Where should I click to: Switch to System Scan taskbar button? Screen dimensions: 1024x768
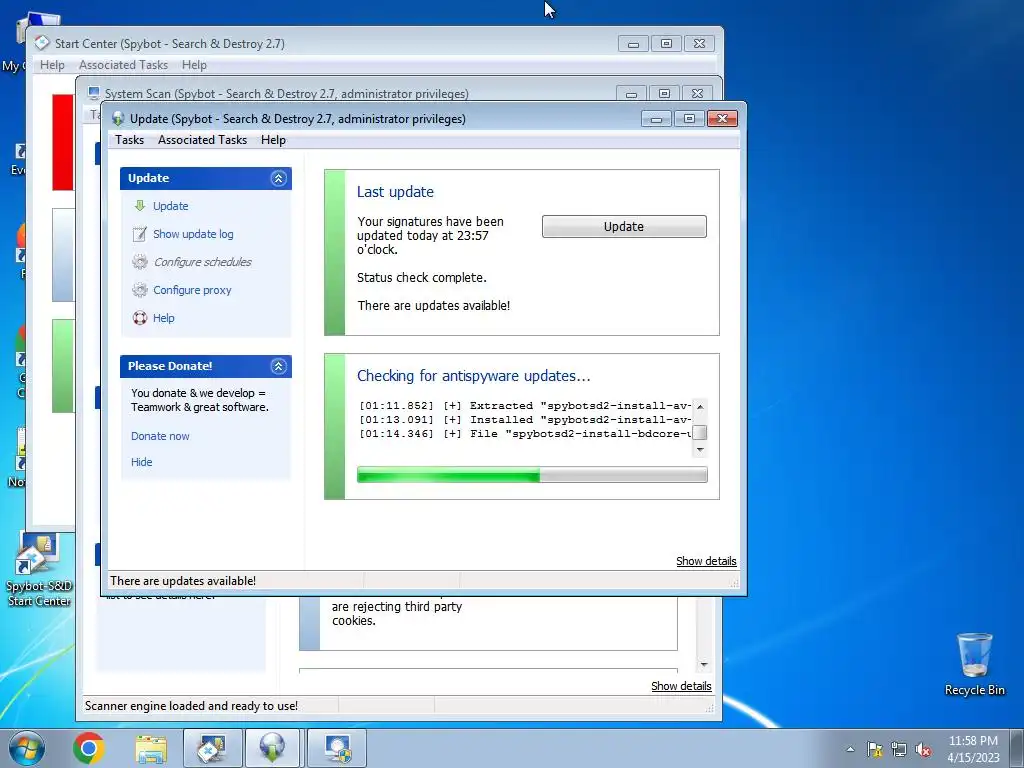pyautogui.click(x=337, y=748)
